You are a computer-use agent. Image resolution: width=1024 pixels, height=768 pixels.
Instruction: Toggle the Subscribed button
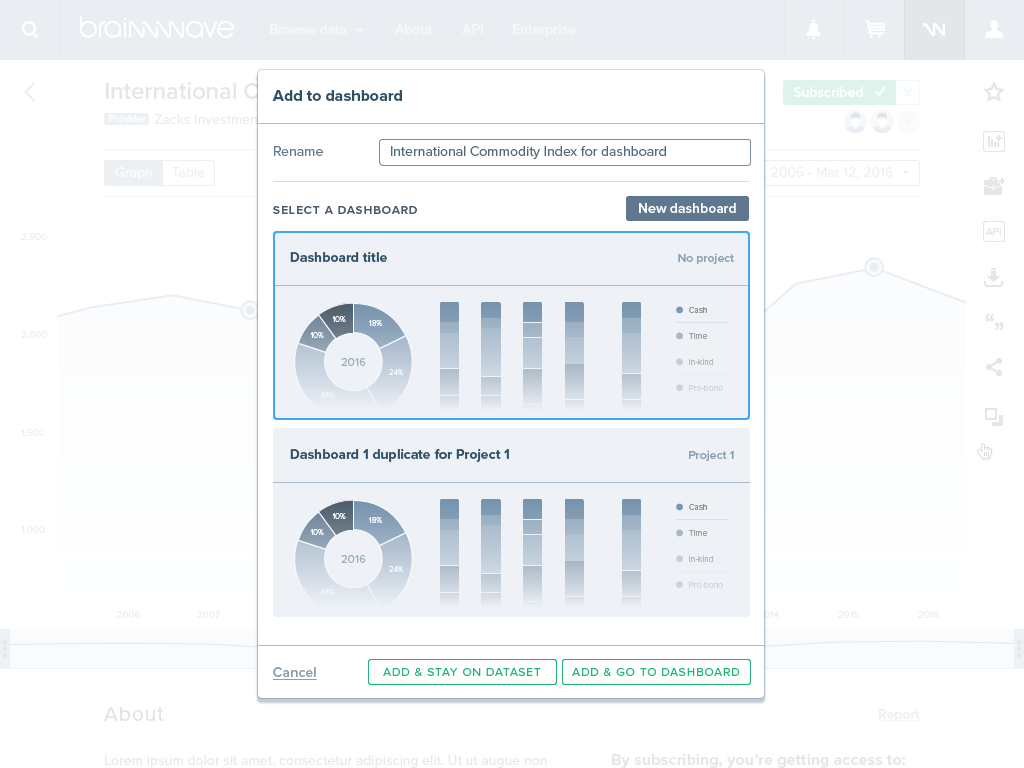839,93
